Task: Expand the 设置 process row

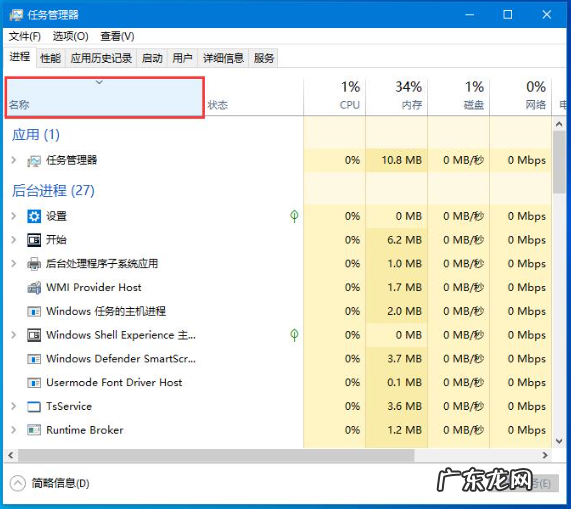Action: pos(13,216)
